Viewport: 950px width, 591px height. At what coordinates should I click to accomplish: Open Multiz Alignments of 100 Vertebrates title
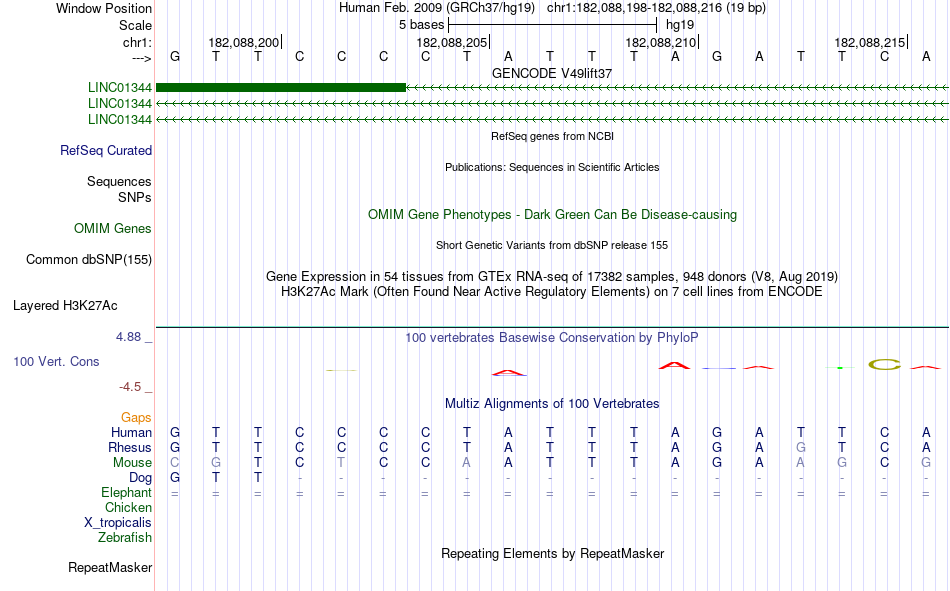tap(552, 404)
